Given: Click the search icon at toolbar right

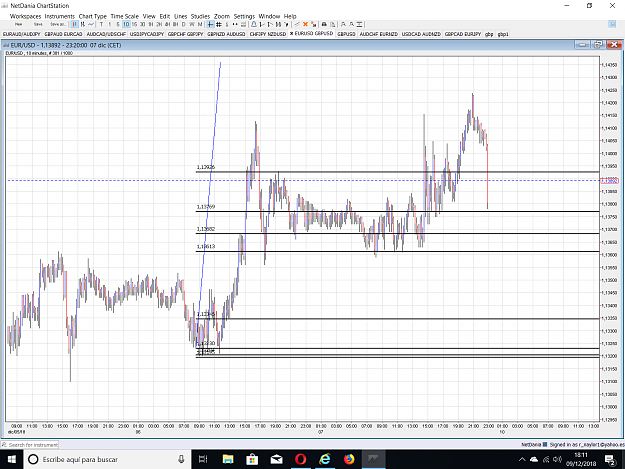Looking at the screenshot, I should click(613, 24).
